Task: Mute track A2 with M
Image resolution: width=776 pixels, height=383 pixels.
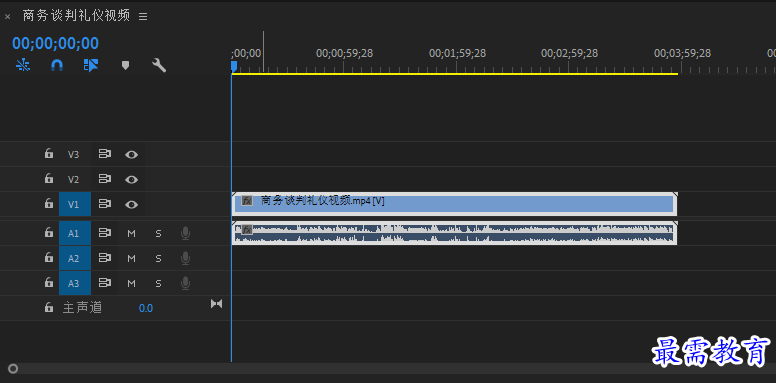Action: coord(131,258)
